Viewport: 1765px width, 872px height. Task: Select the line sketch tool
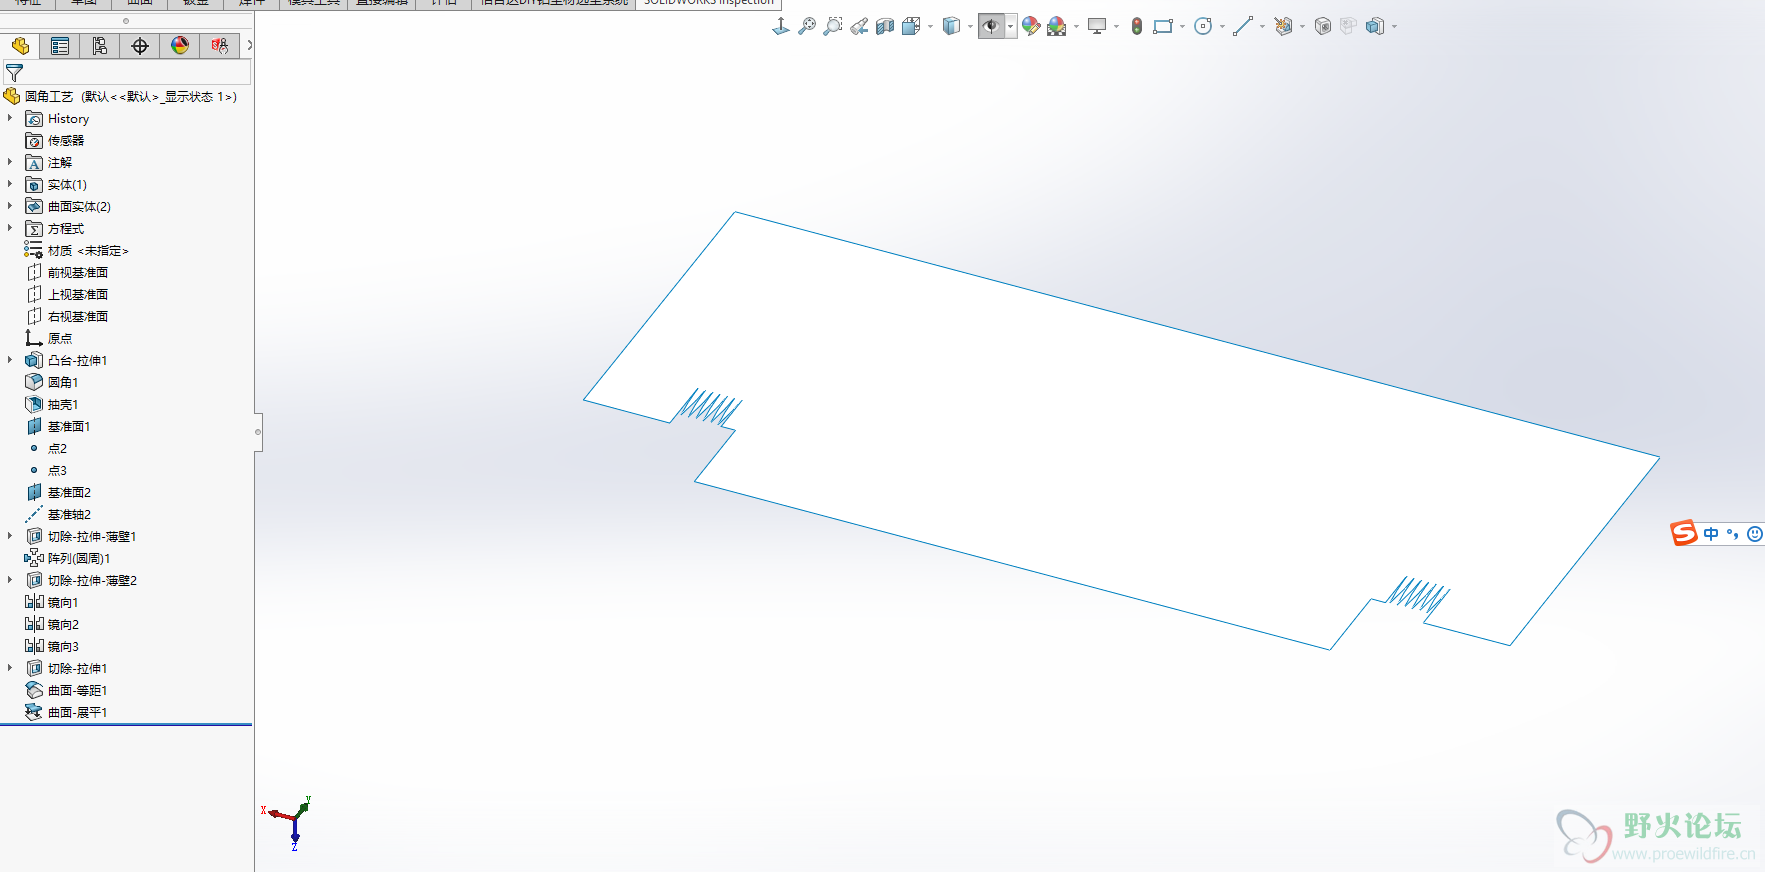coord(1243,26)
